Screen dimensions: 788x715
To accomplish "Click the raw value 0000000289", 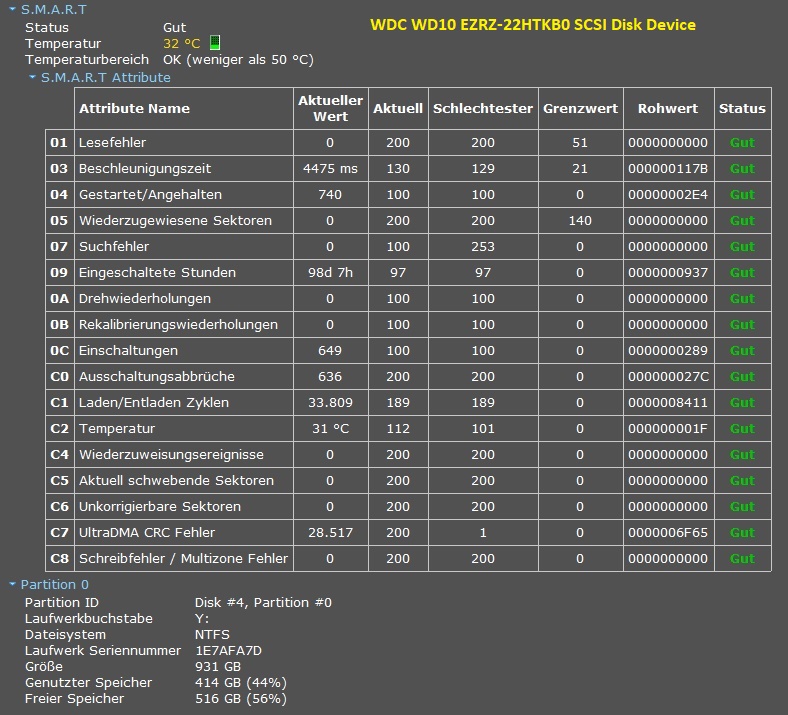I will pyautogui.click(x=668, y=351).
